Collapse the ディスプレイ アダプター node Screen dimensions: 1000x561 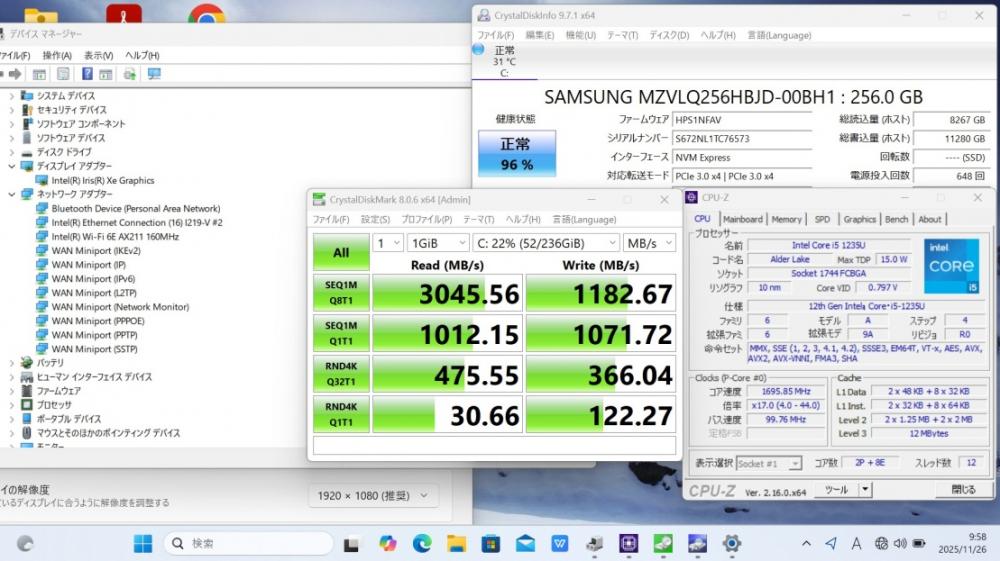coord(11,166)
